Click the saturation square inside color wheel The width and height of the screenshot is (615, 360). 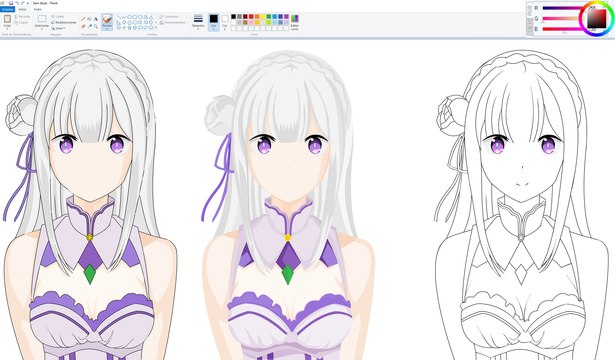point(597,18)
